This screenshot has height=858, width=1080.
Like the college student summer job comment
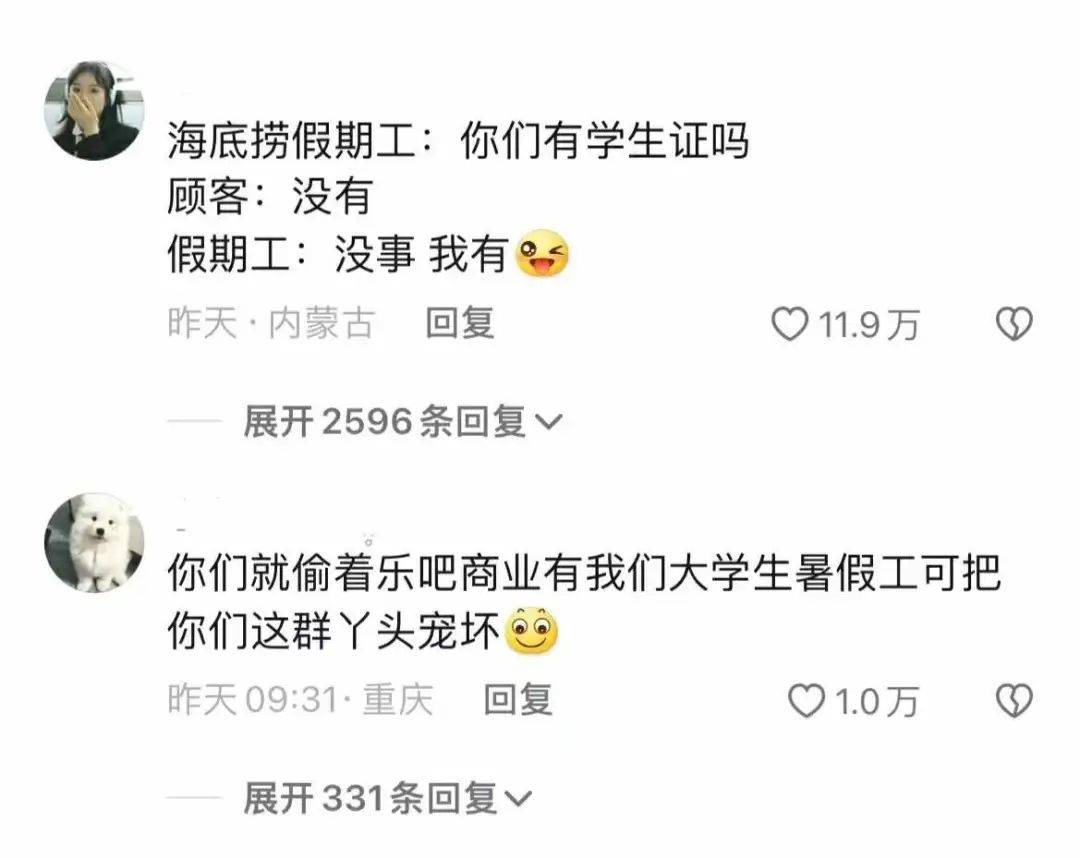coord(806,701)
